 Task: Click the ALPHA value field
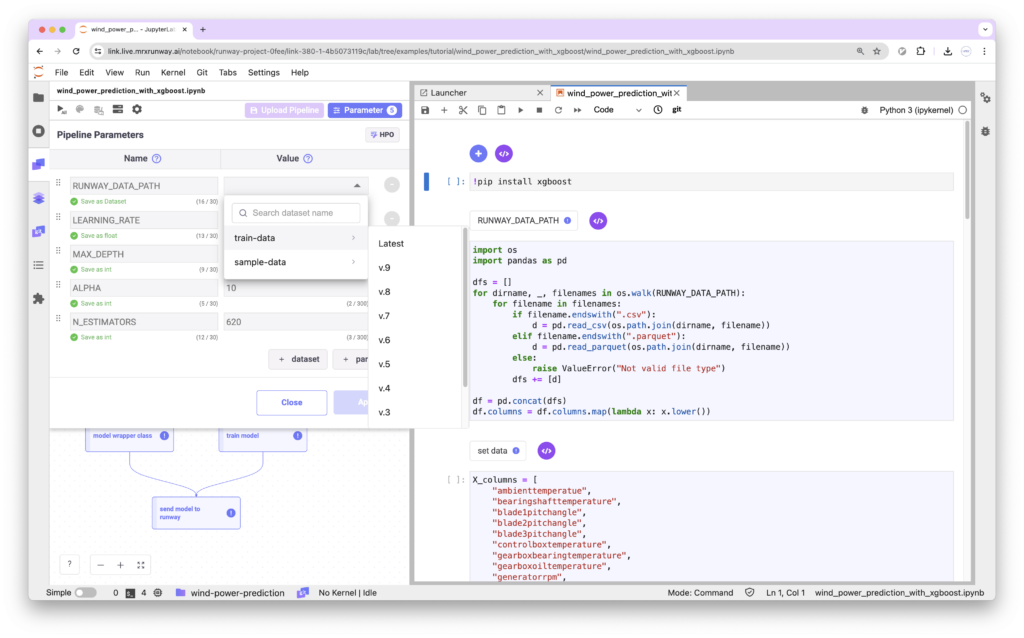click(296, 288)
